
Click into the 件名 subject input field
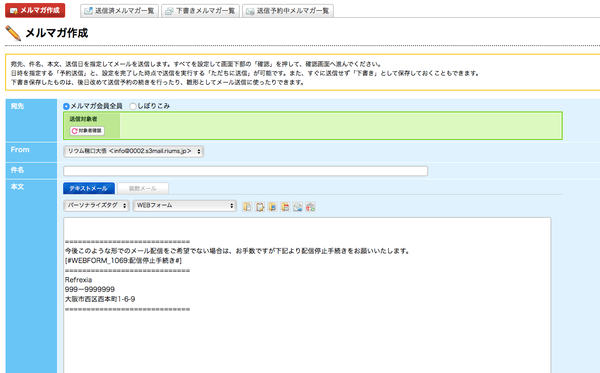point(245,171)
